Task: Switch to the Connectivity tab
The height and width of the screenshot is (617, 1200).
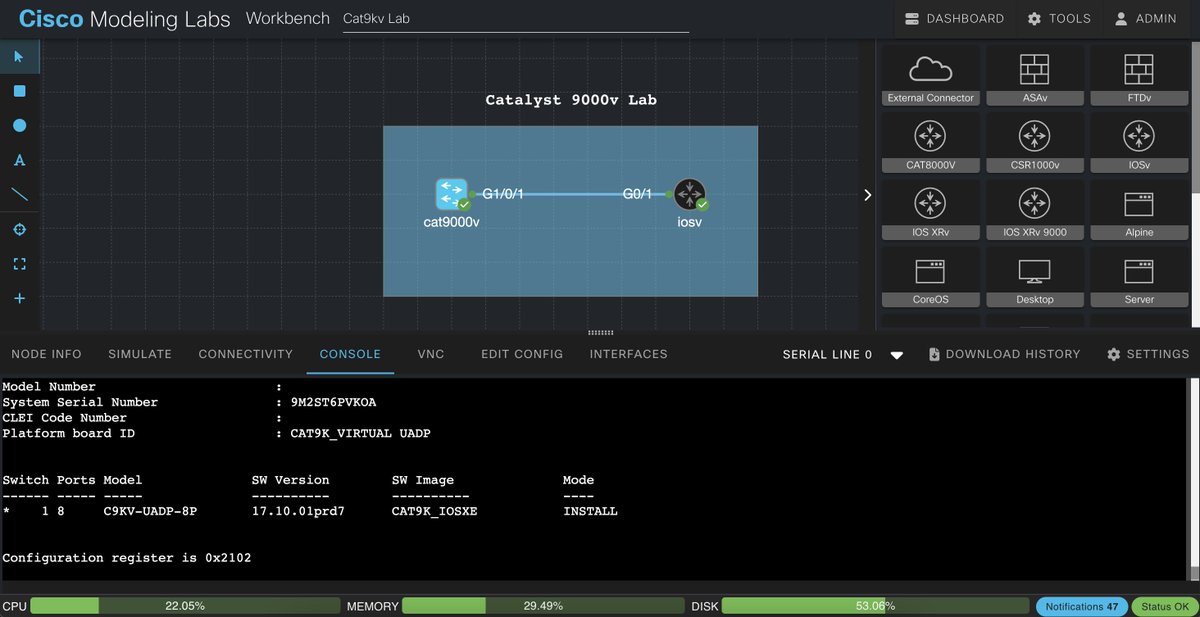Action: pyautogui.click(x=246, y=354)
